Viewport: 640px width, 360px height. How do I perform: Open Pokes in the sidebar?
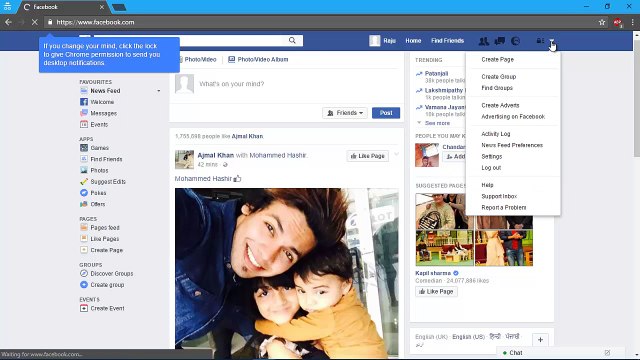[98, 193]
